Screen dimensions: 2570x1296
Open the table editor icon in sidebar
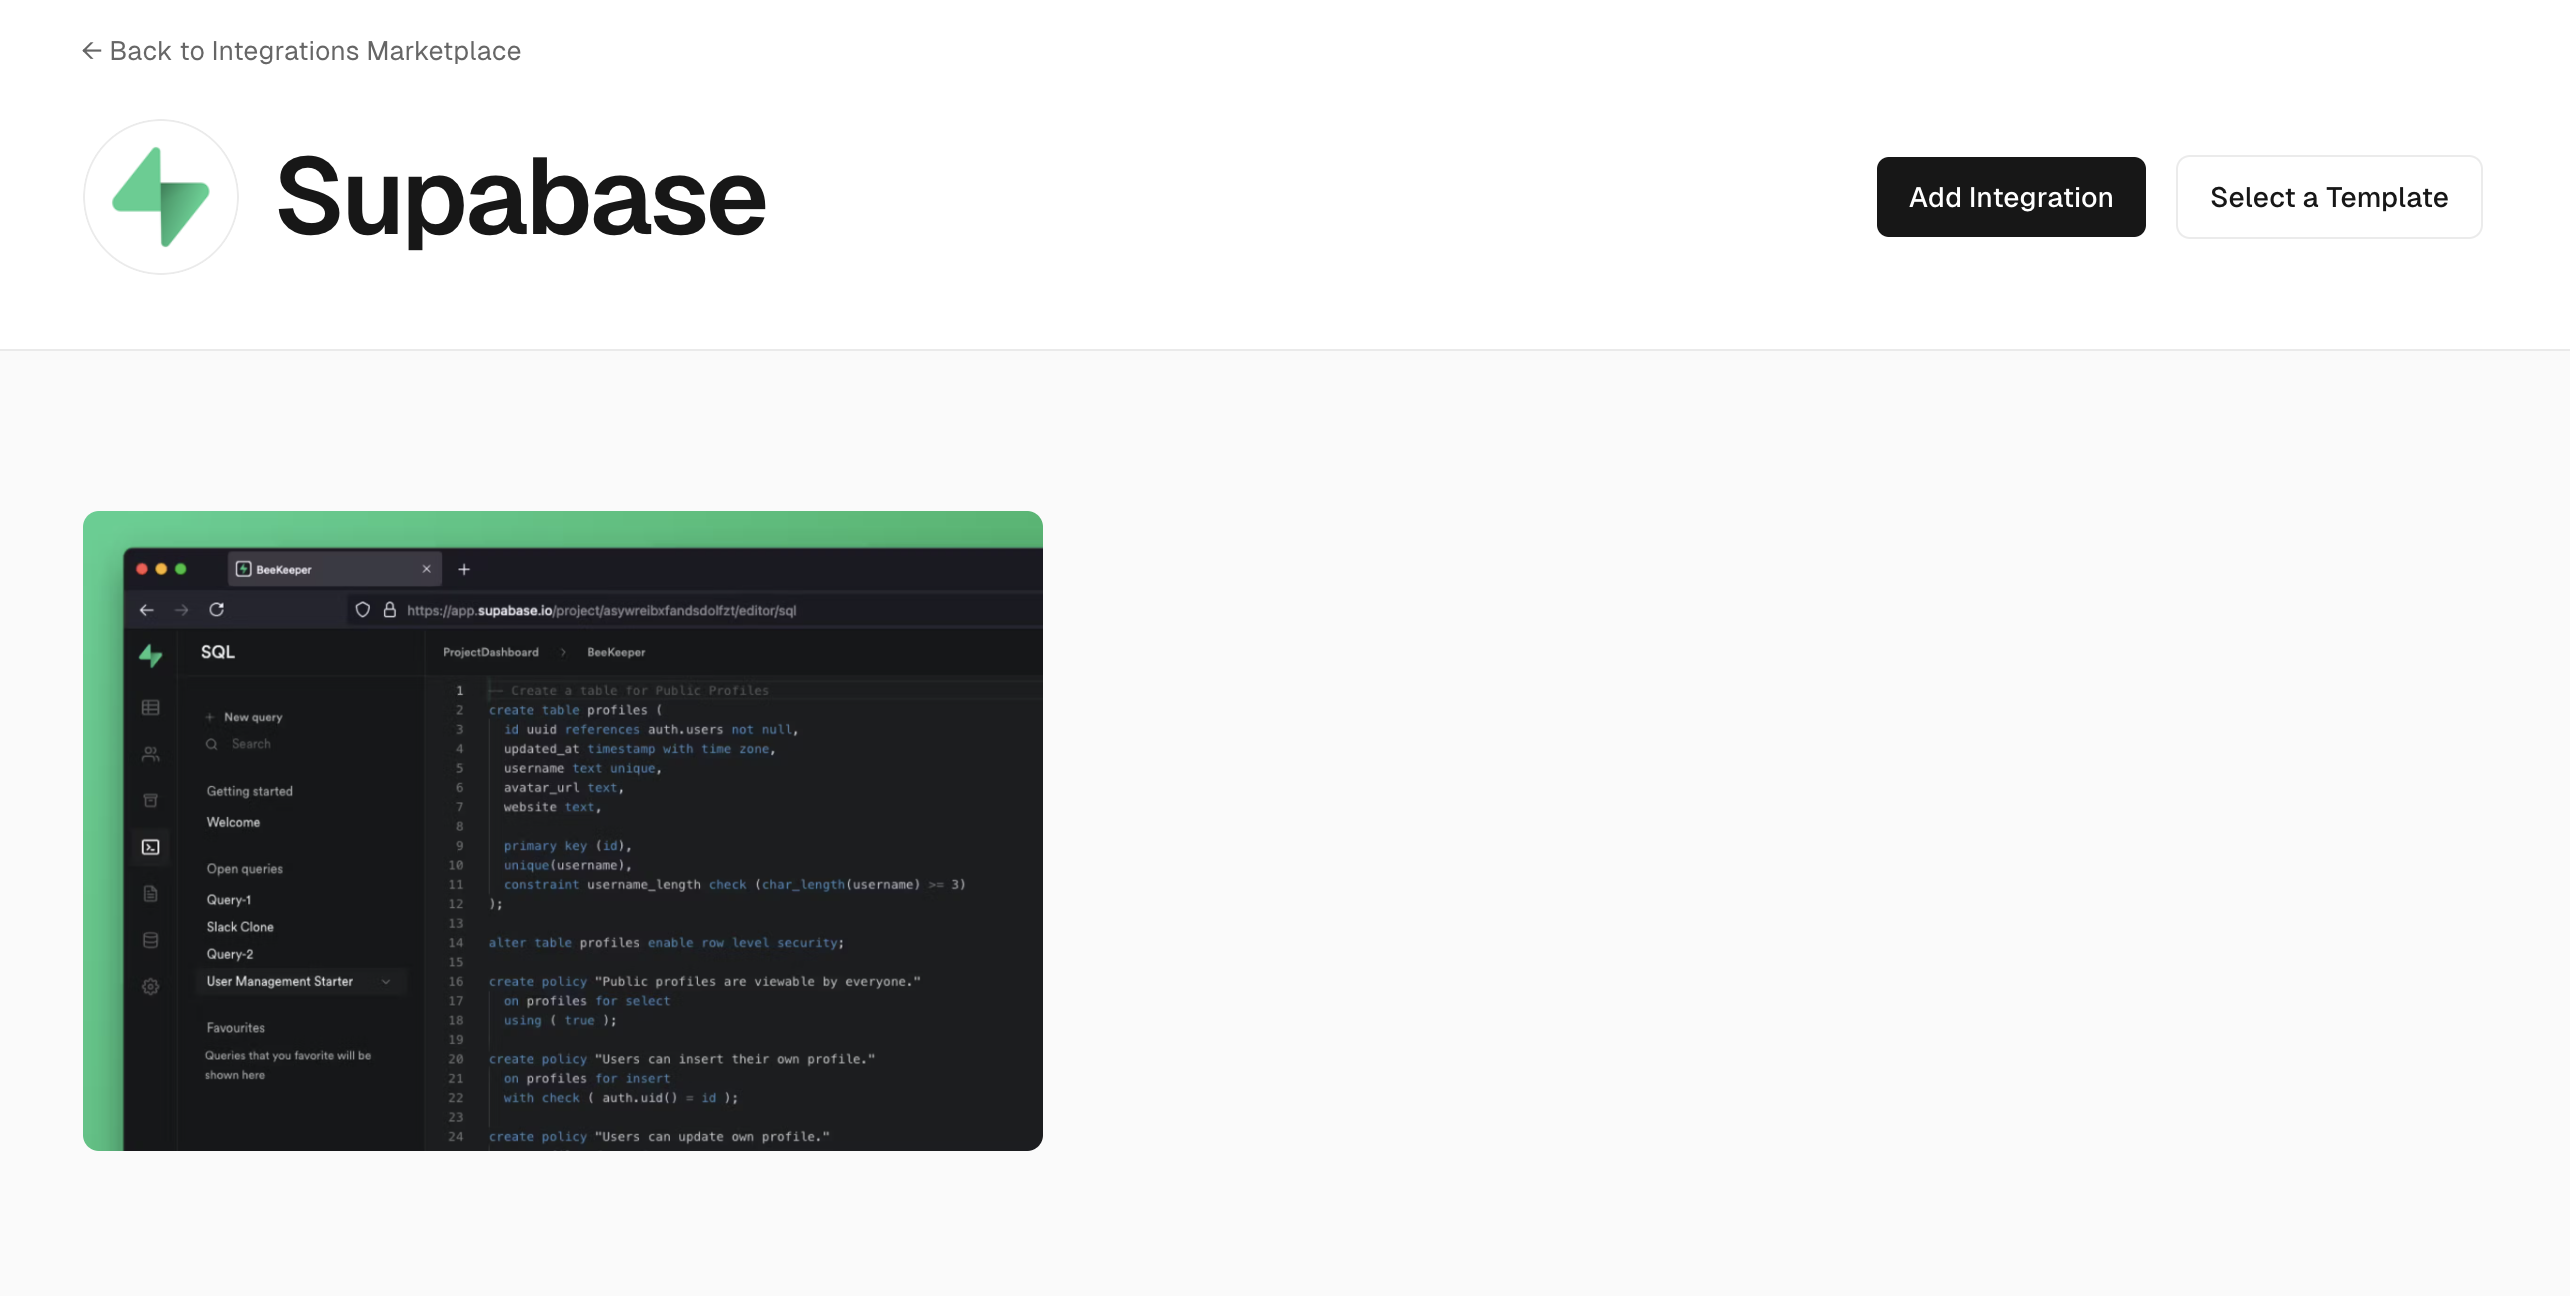pos(151,708)
